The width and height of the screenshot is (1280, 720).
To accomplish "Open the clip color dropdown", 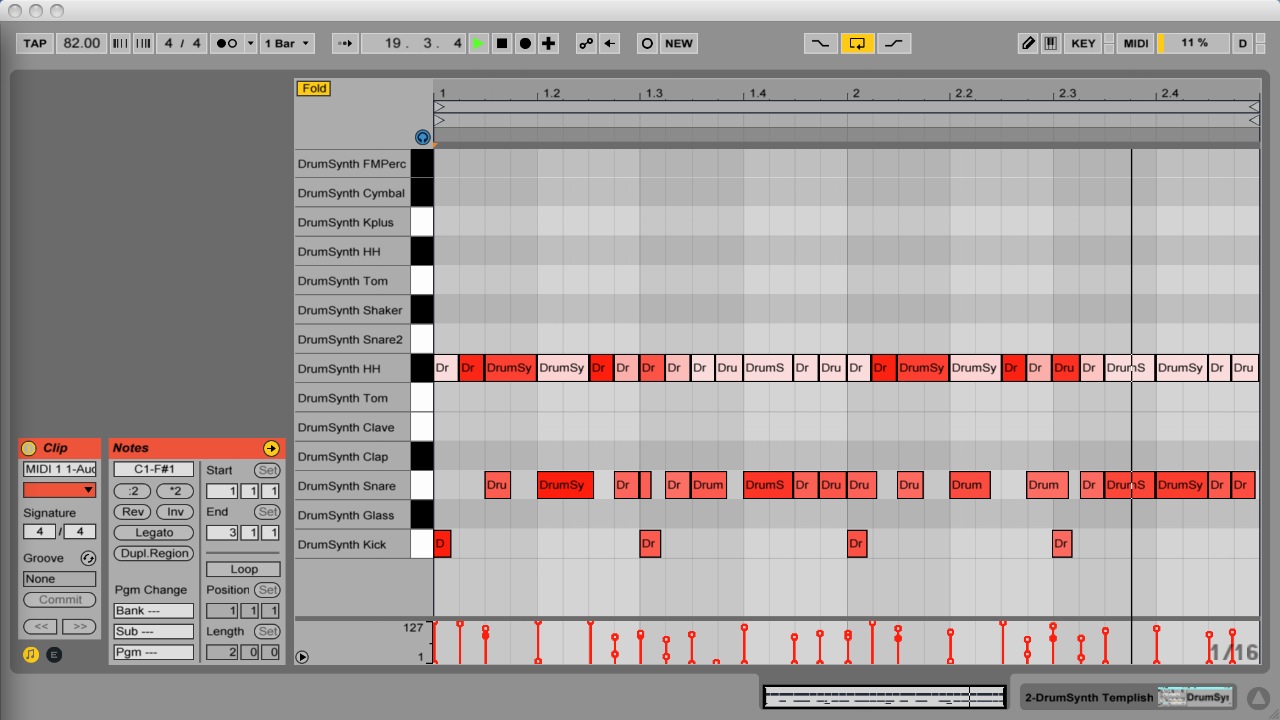I will point(60,490).
